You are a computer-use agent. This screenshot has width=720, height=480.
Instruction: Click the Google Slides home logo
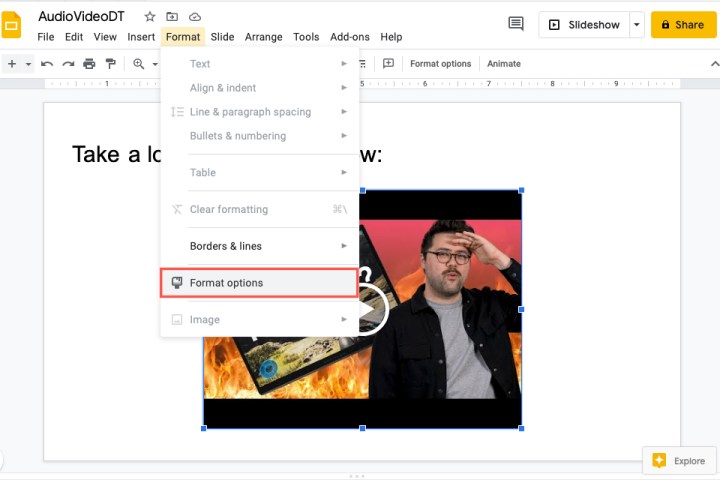click(x=13, y=25)
